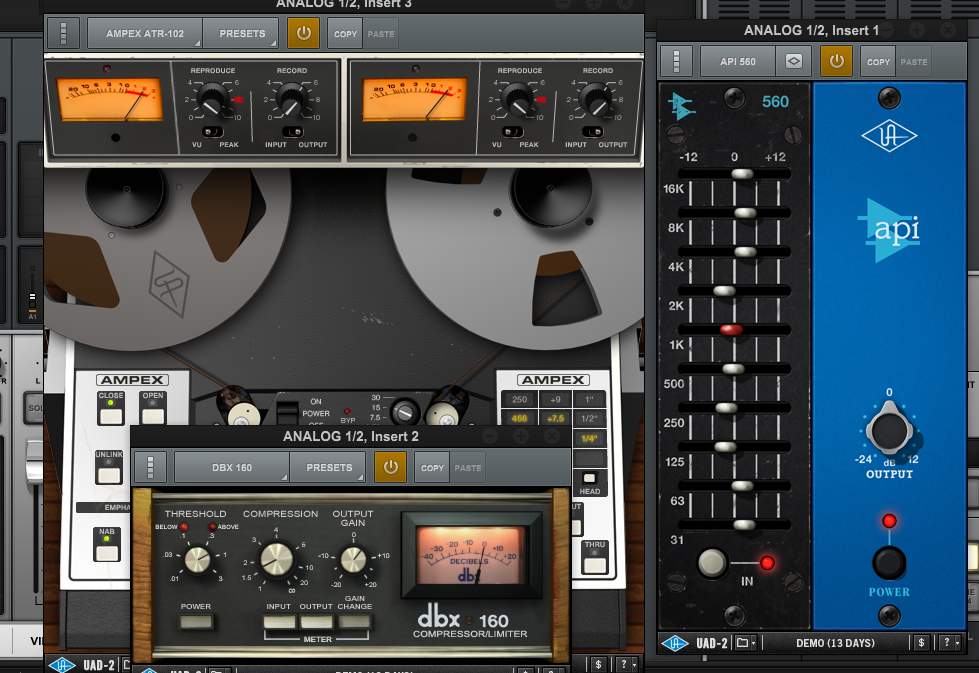Image resolution: width=979 pixels, height=673 pixels.
Task: Click the Ampex ATR-102 window drag handle icon
Action: coord(63,33)
